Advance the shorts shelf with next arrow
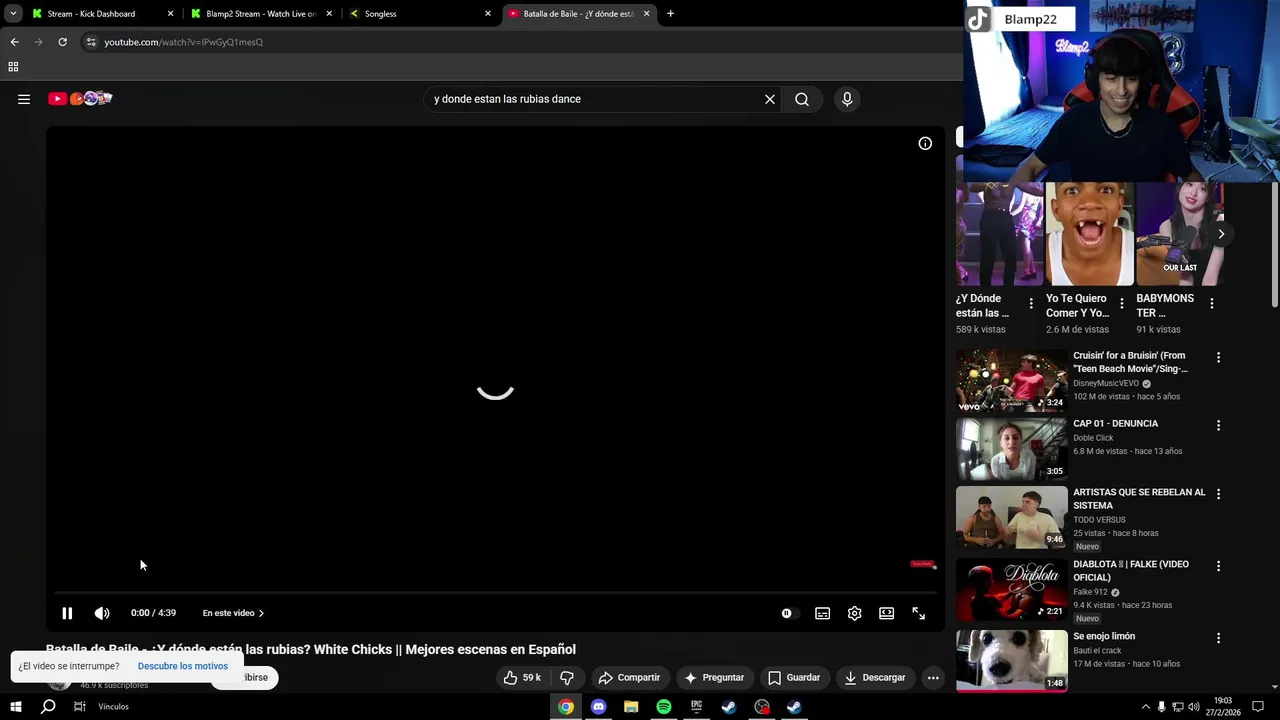The image size is (1280, 720). pos(1221,234)
